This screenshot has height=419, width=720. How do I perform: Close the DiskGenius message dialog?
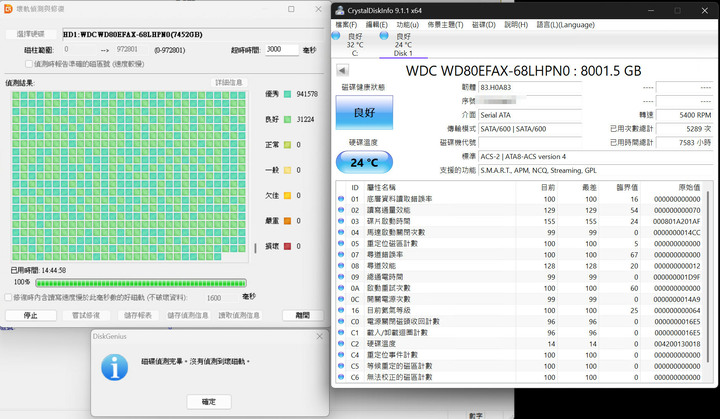[x=320, y=336]
